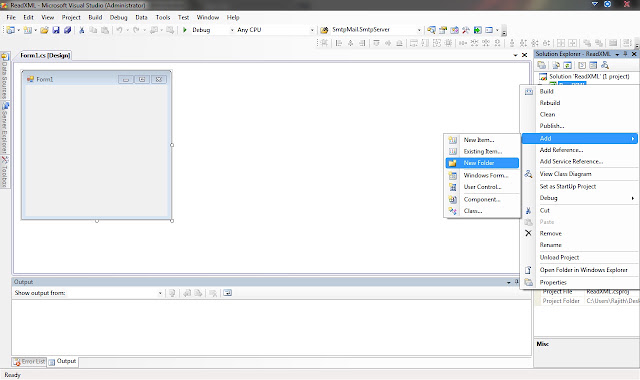Click Solution Explorer View Code icon

pyautogui.click(x=582, y=65)
